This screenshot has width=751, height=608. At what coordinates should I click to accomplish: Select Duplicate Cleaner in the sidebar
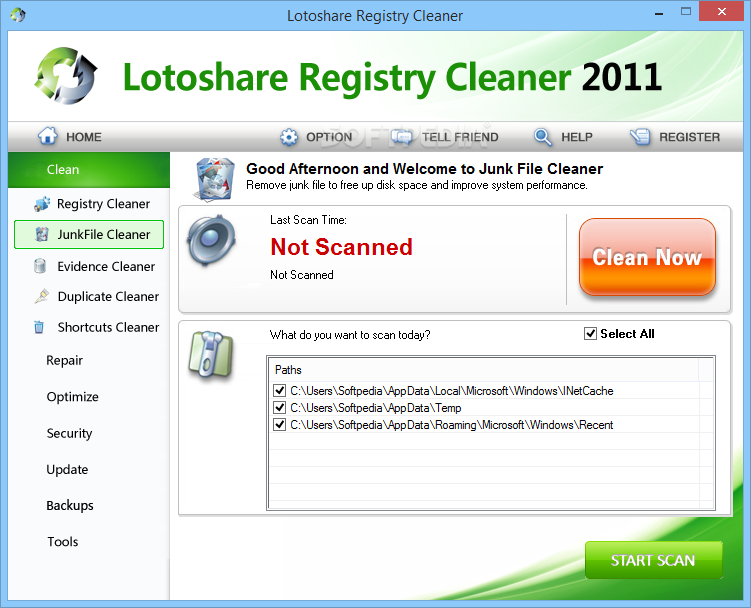[x=108, y=297]
